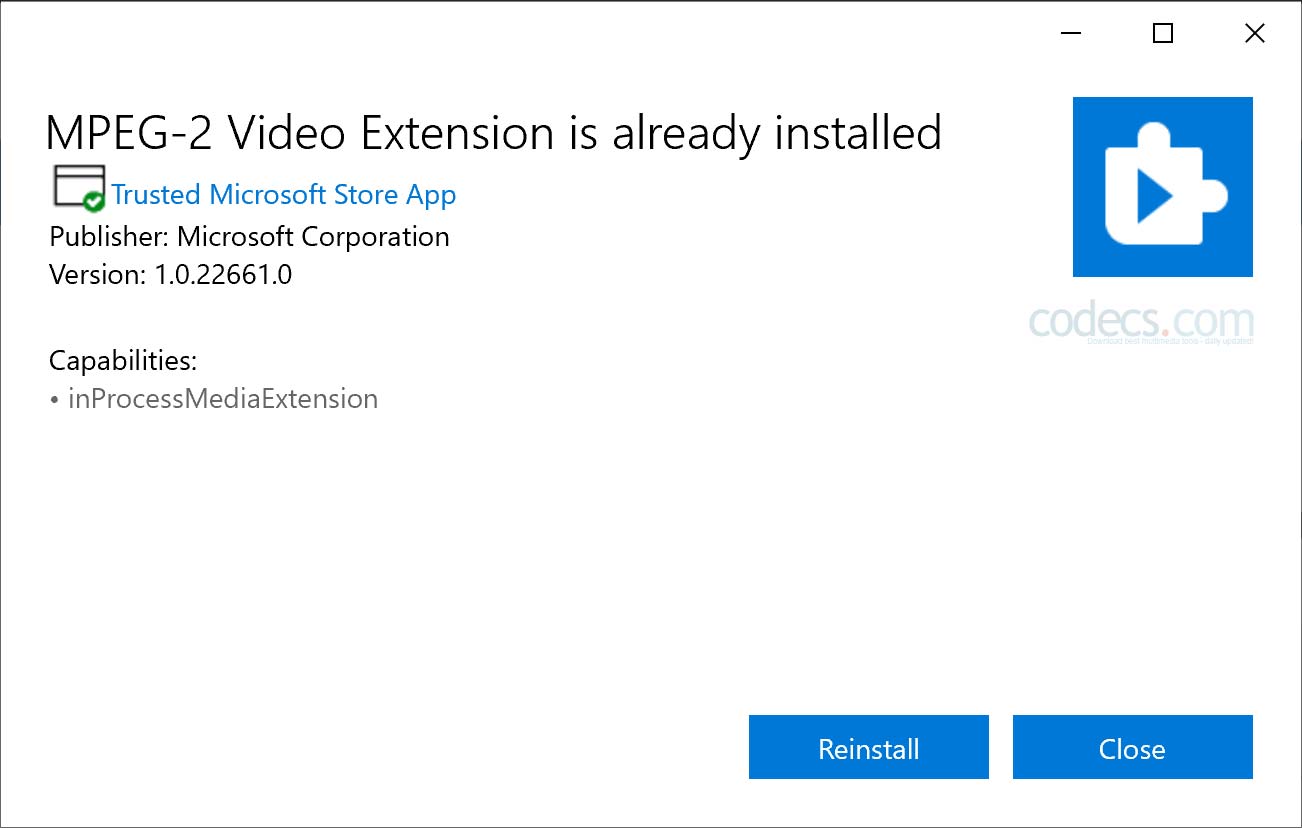
Task: Click the version number 1.0.22661.0
Action: 223,274
